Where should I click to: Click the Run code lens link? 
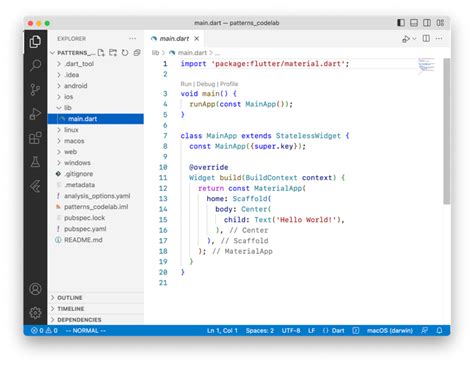pos(186,84)
